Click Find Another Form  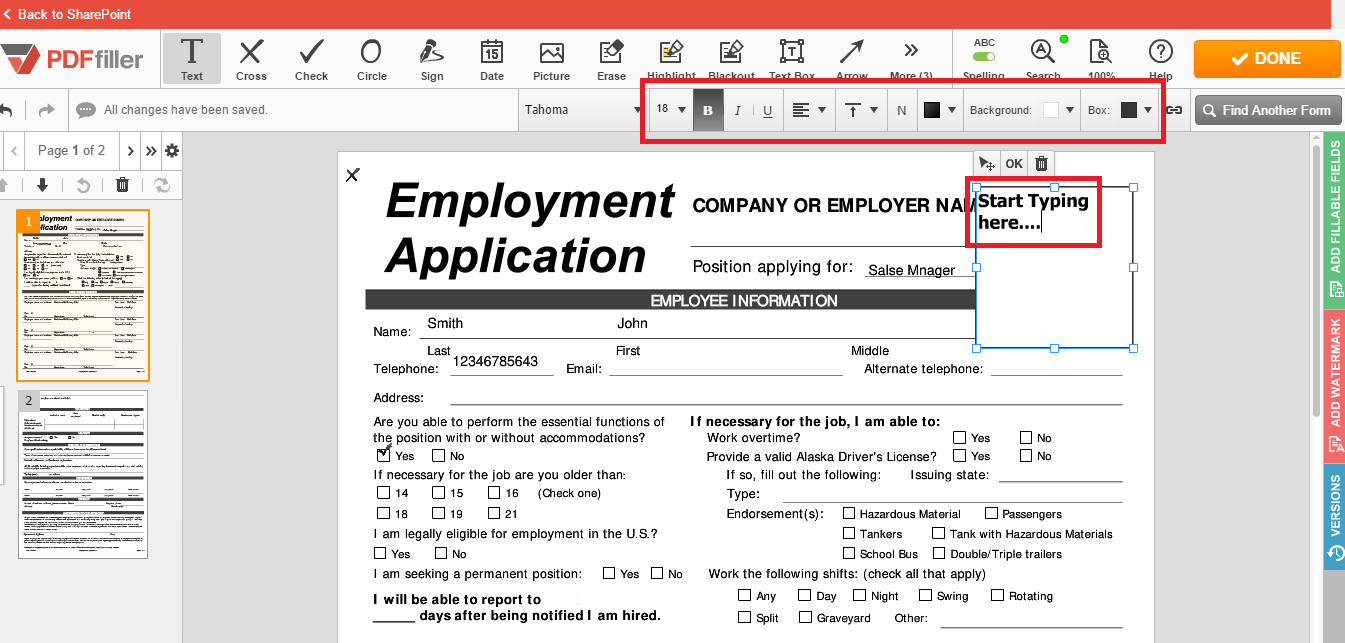pyautogui.click(x=1267, y=110)
